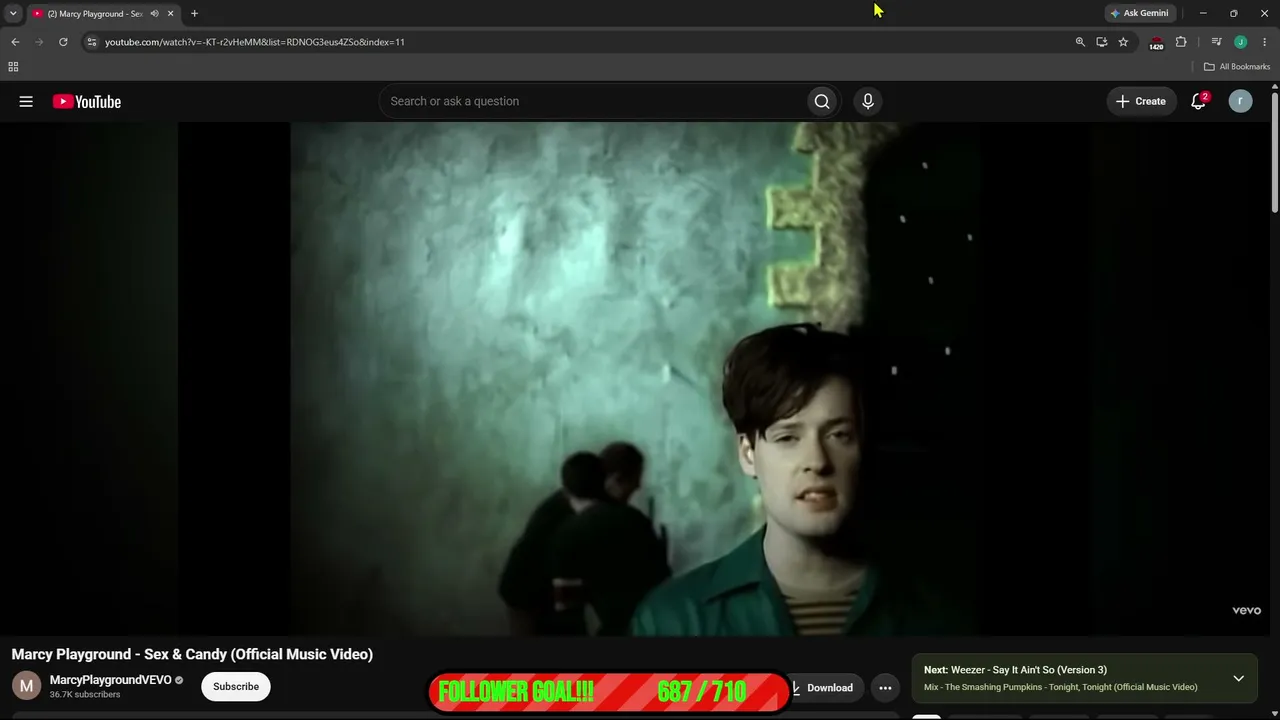Open the Extensions puzzle icon
This screenshot has height=720, width=1280.
(x=1181, y=42)
